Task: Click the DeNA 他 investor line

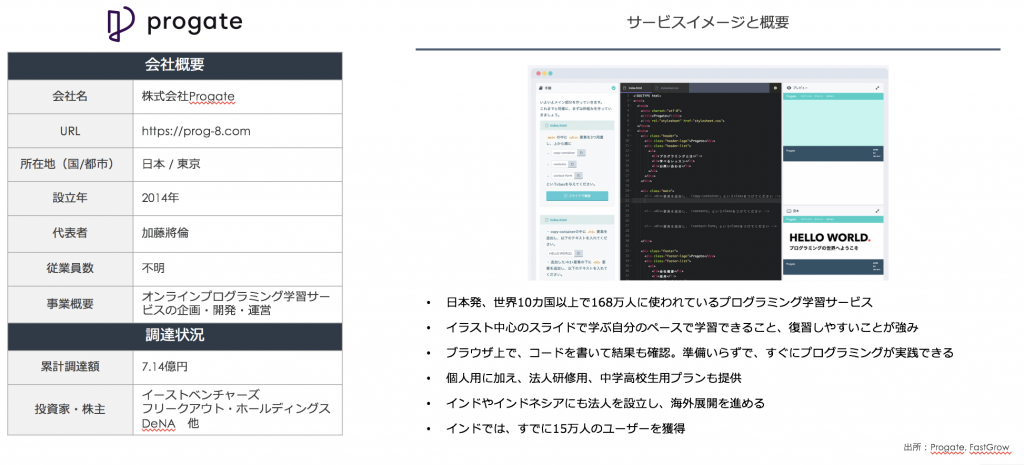Action: pyautogui.click(x=170, y=424)
